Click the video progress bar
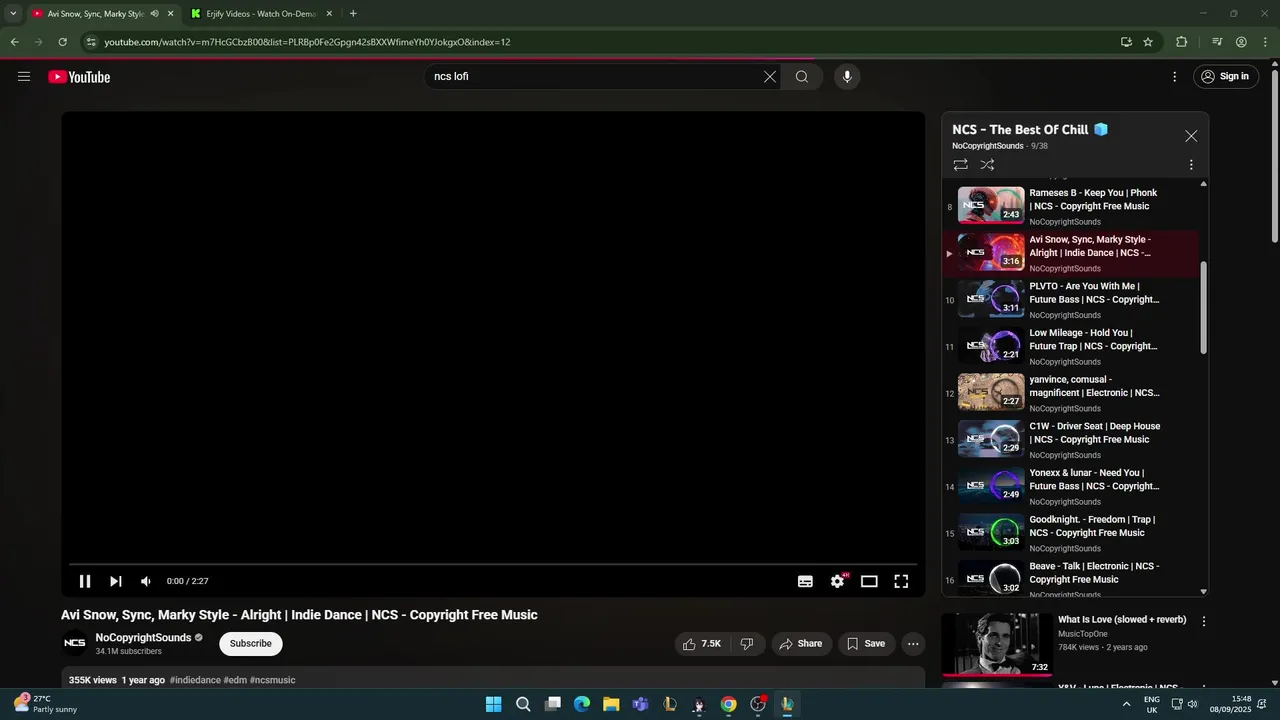The image size is (1280, 720). coord(493,564)
